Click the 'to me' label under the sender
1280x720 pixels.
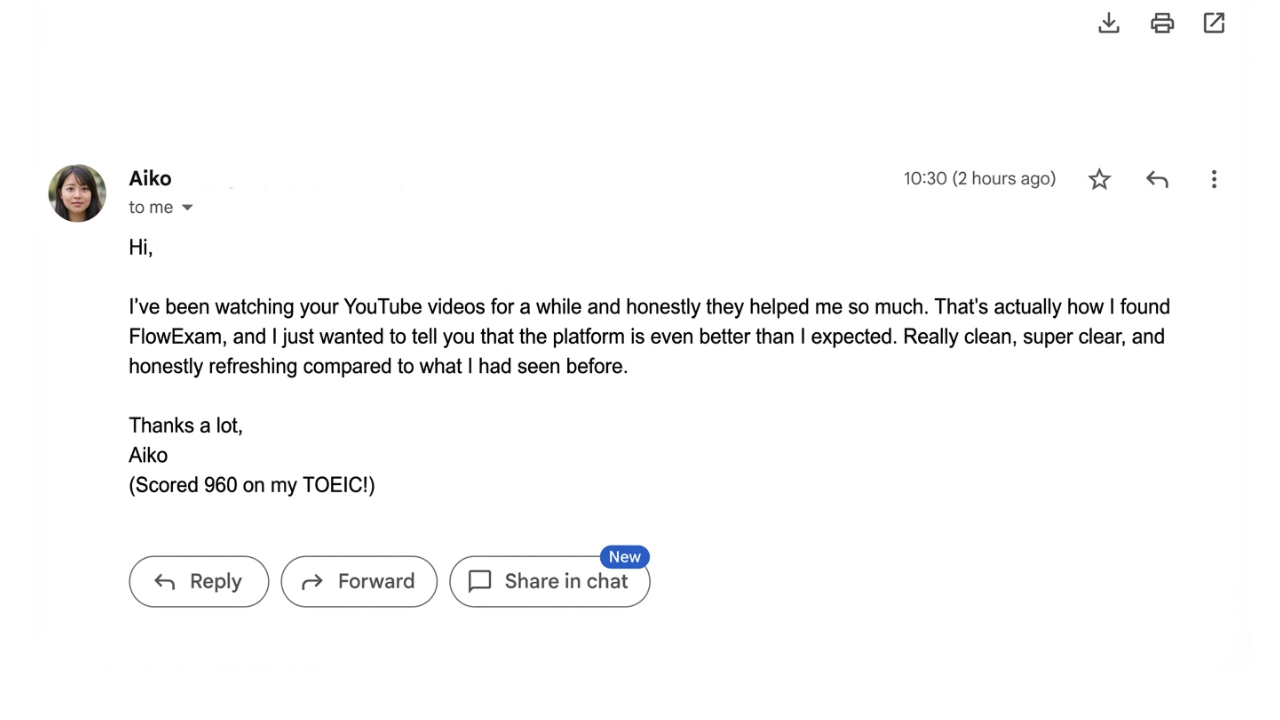coord(150,207)
